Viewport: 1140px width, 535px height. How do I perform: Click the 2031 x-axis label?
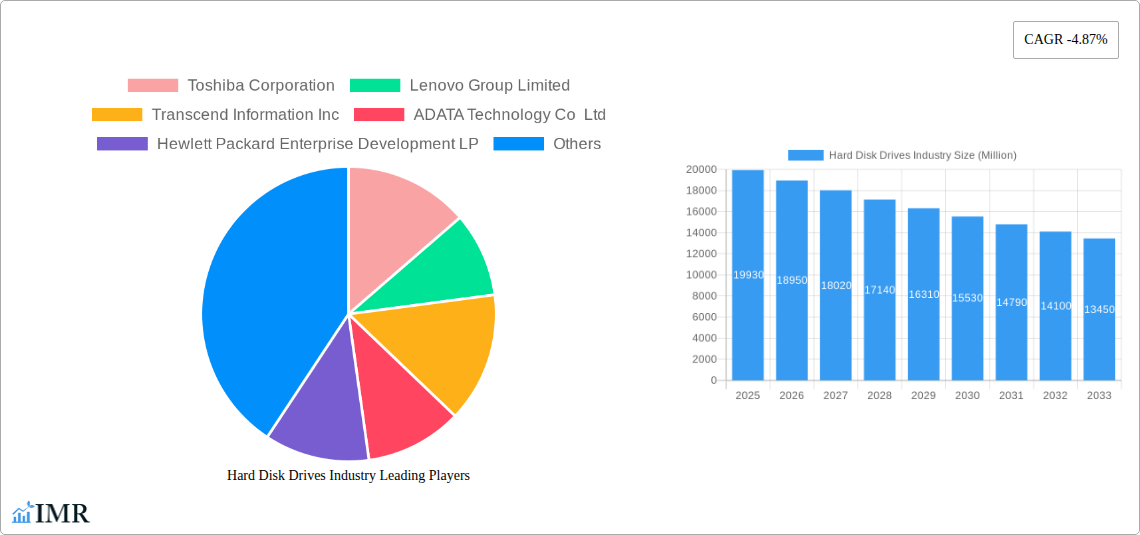click(1011, 395)
